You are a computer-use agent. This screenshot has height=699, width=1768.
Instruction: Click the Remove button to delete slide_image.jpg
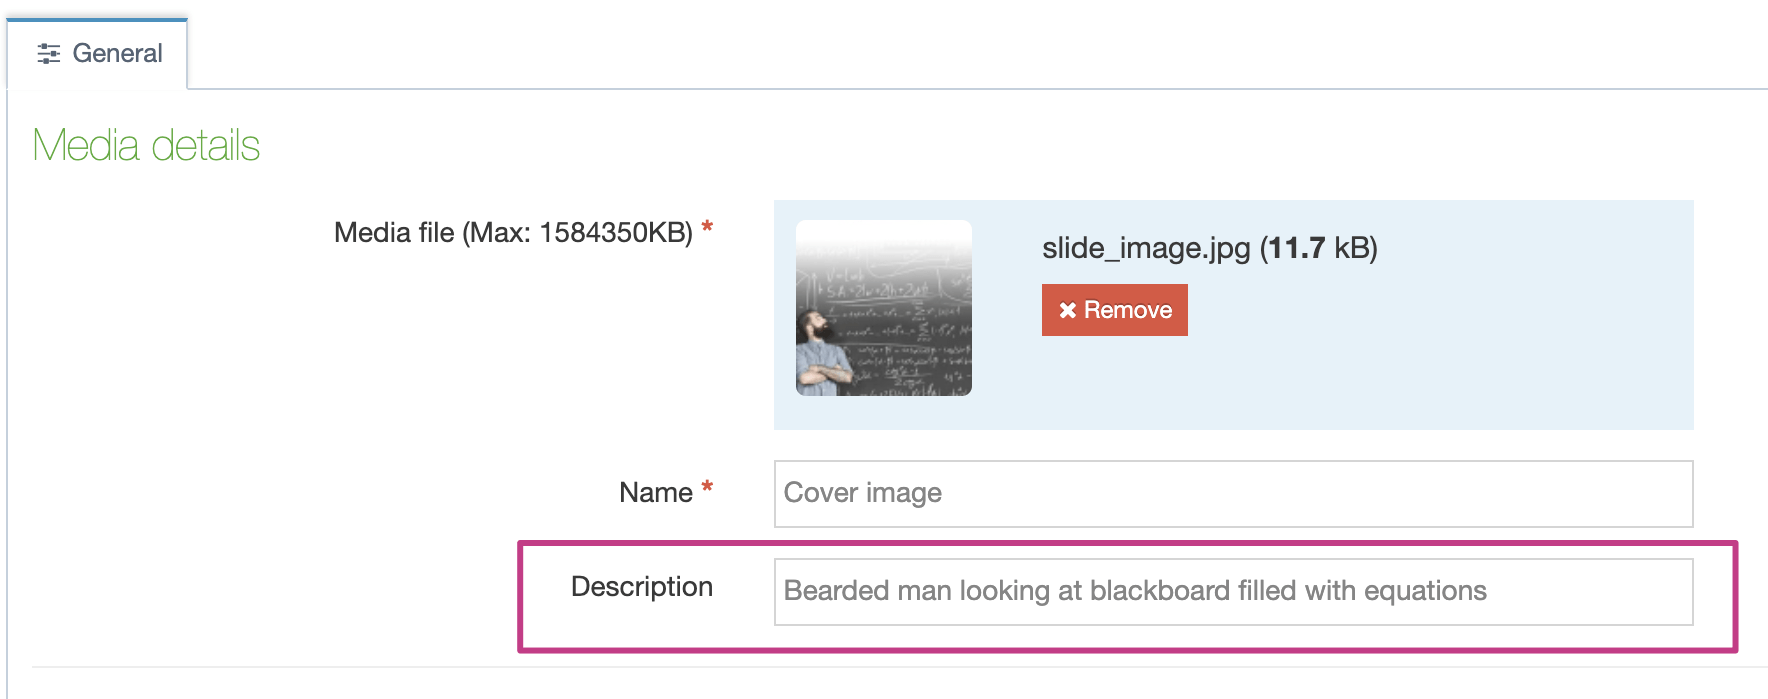pos(1114,310)
